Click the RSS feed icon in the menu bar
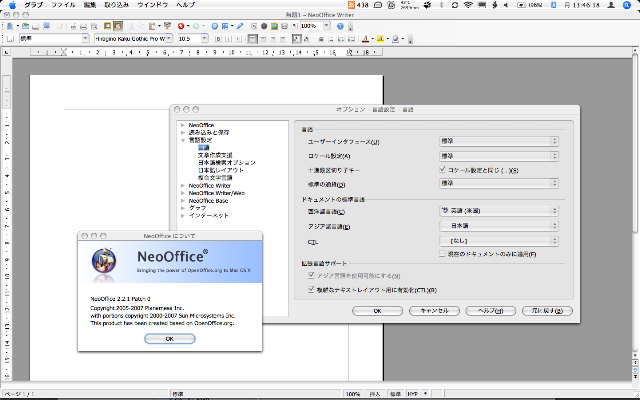 coord(351,5)
